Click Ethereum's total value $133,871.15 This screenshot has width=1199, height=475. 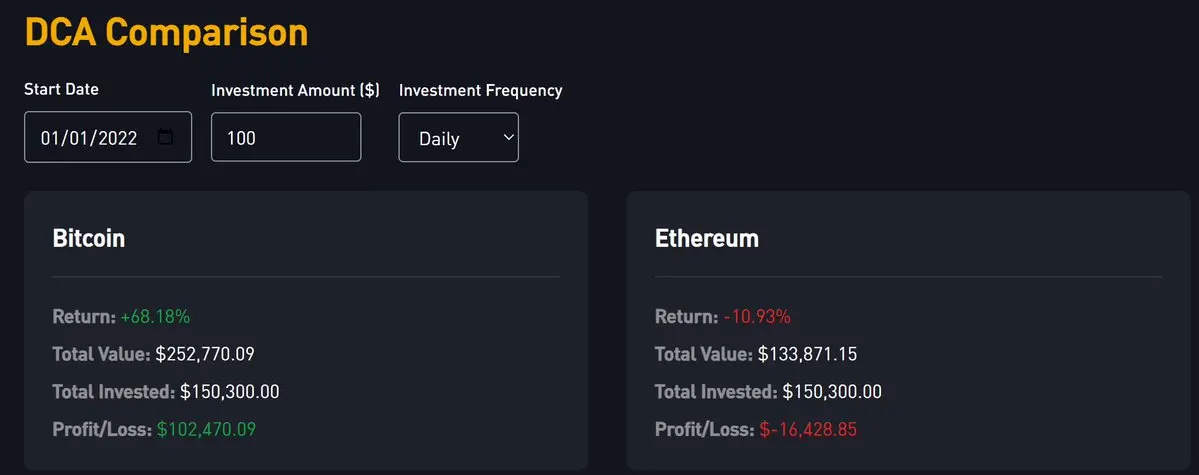807,354
